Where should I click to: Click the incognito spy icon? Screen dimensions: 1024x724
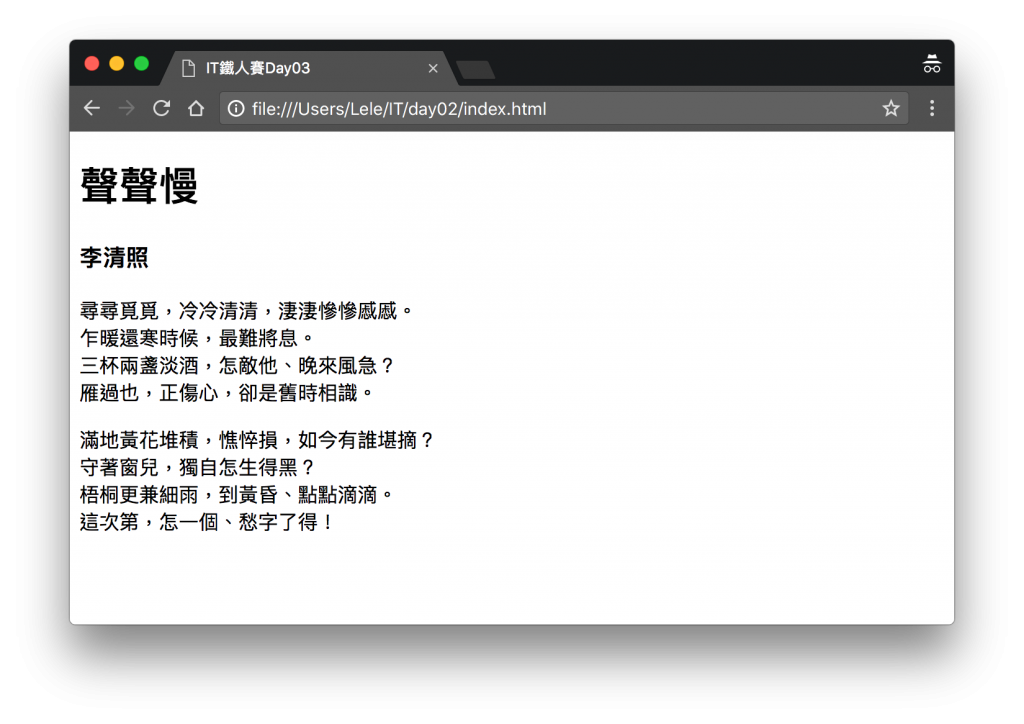pyautogui.click(x=932, y=64)
